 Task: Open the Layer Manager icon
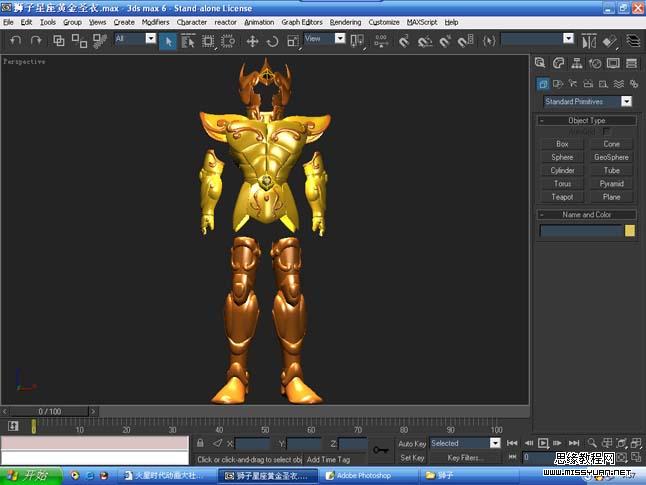[633, 41]
